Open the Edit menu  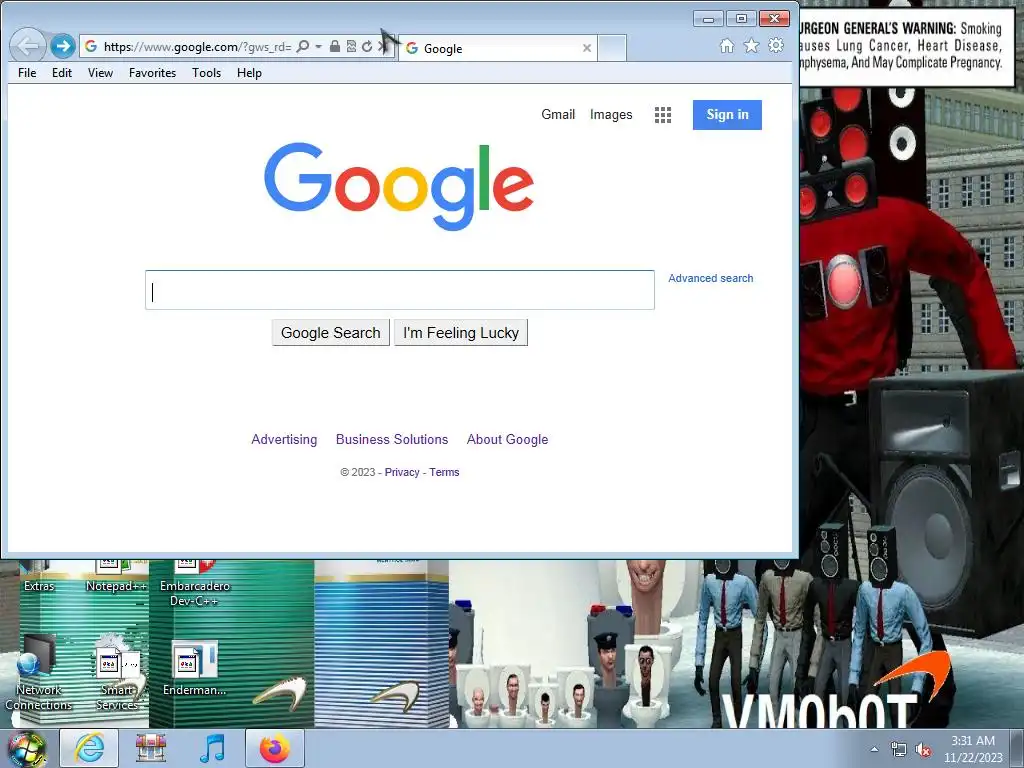[x=62, y=72]
